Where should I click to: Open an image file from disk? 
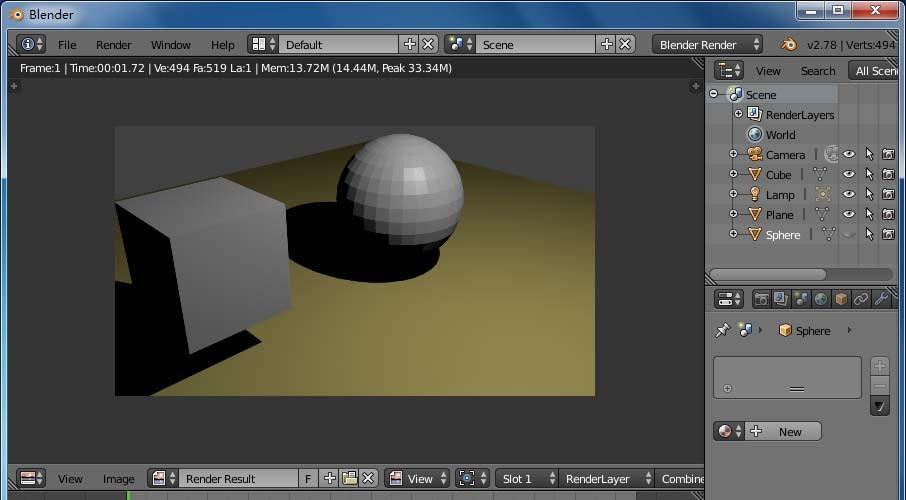click(x=349, y=479)
